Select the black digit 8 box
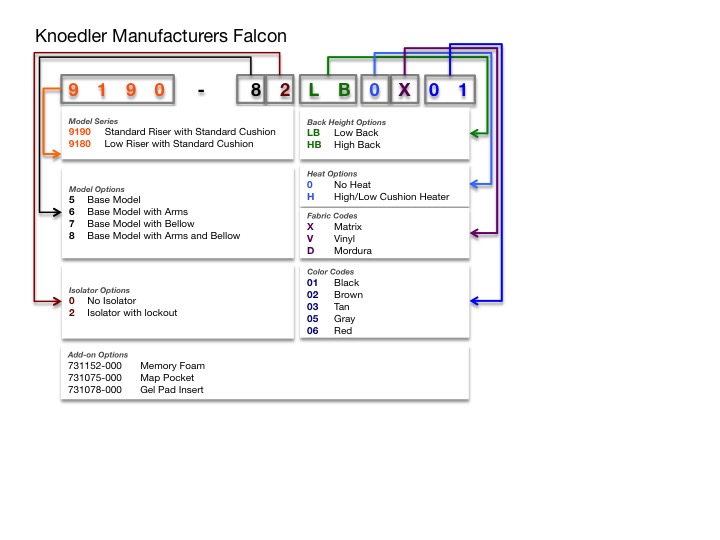 255,91
